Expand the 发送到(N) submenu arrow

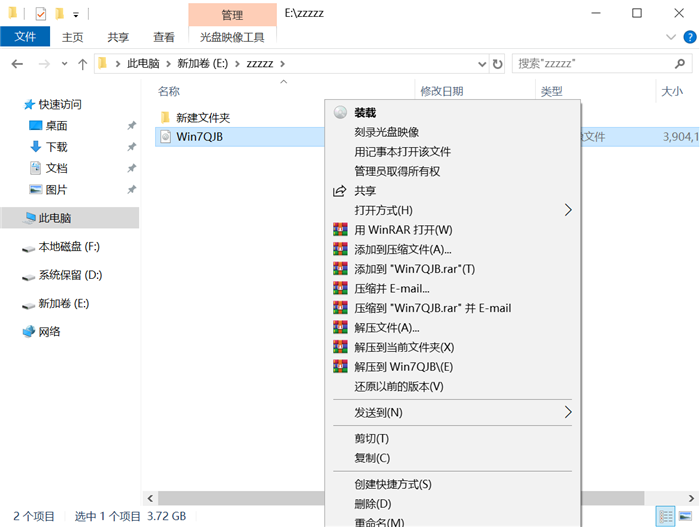pyautogui.click(x=568, y=412)
